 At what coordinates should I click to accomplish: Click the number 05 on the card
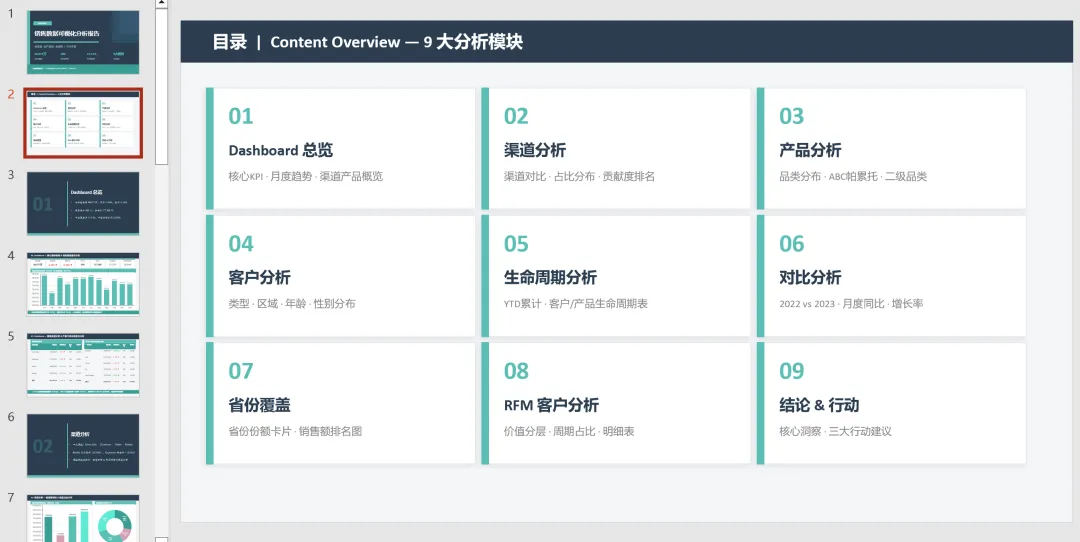pos(517,244)
